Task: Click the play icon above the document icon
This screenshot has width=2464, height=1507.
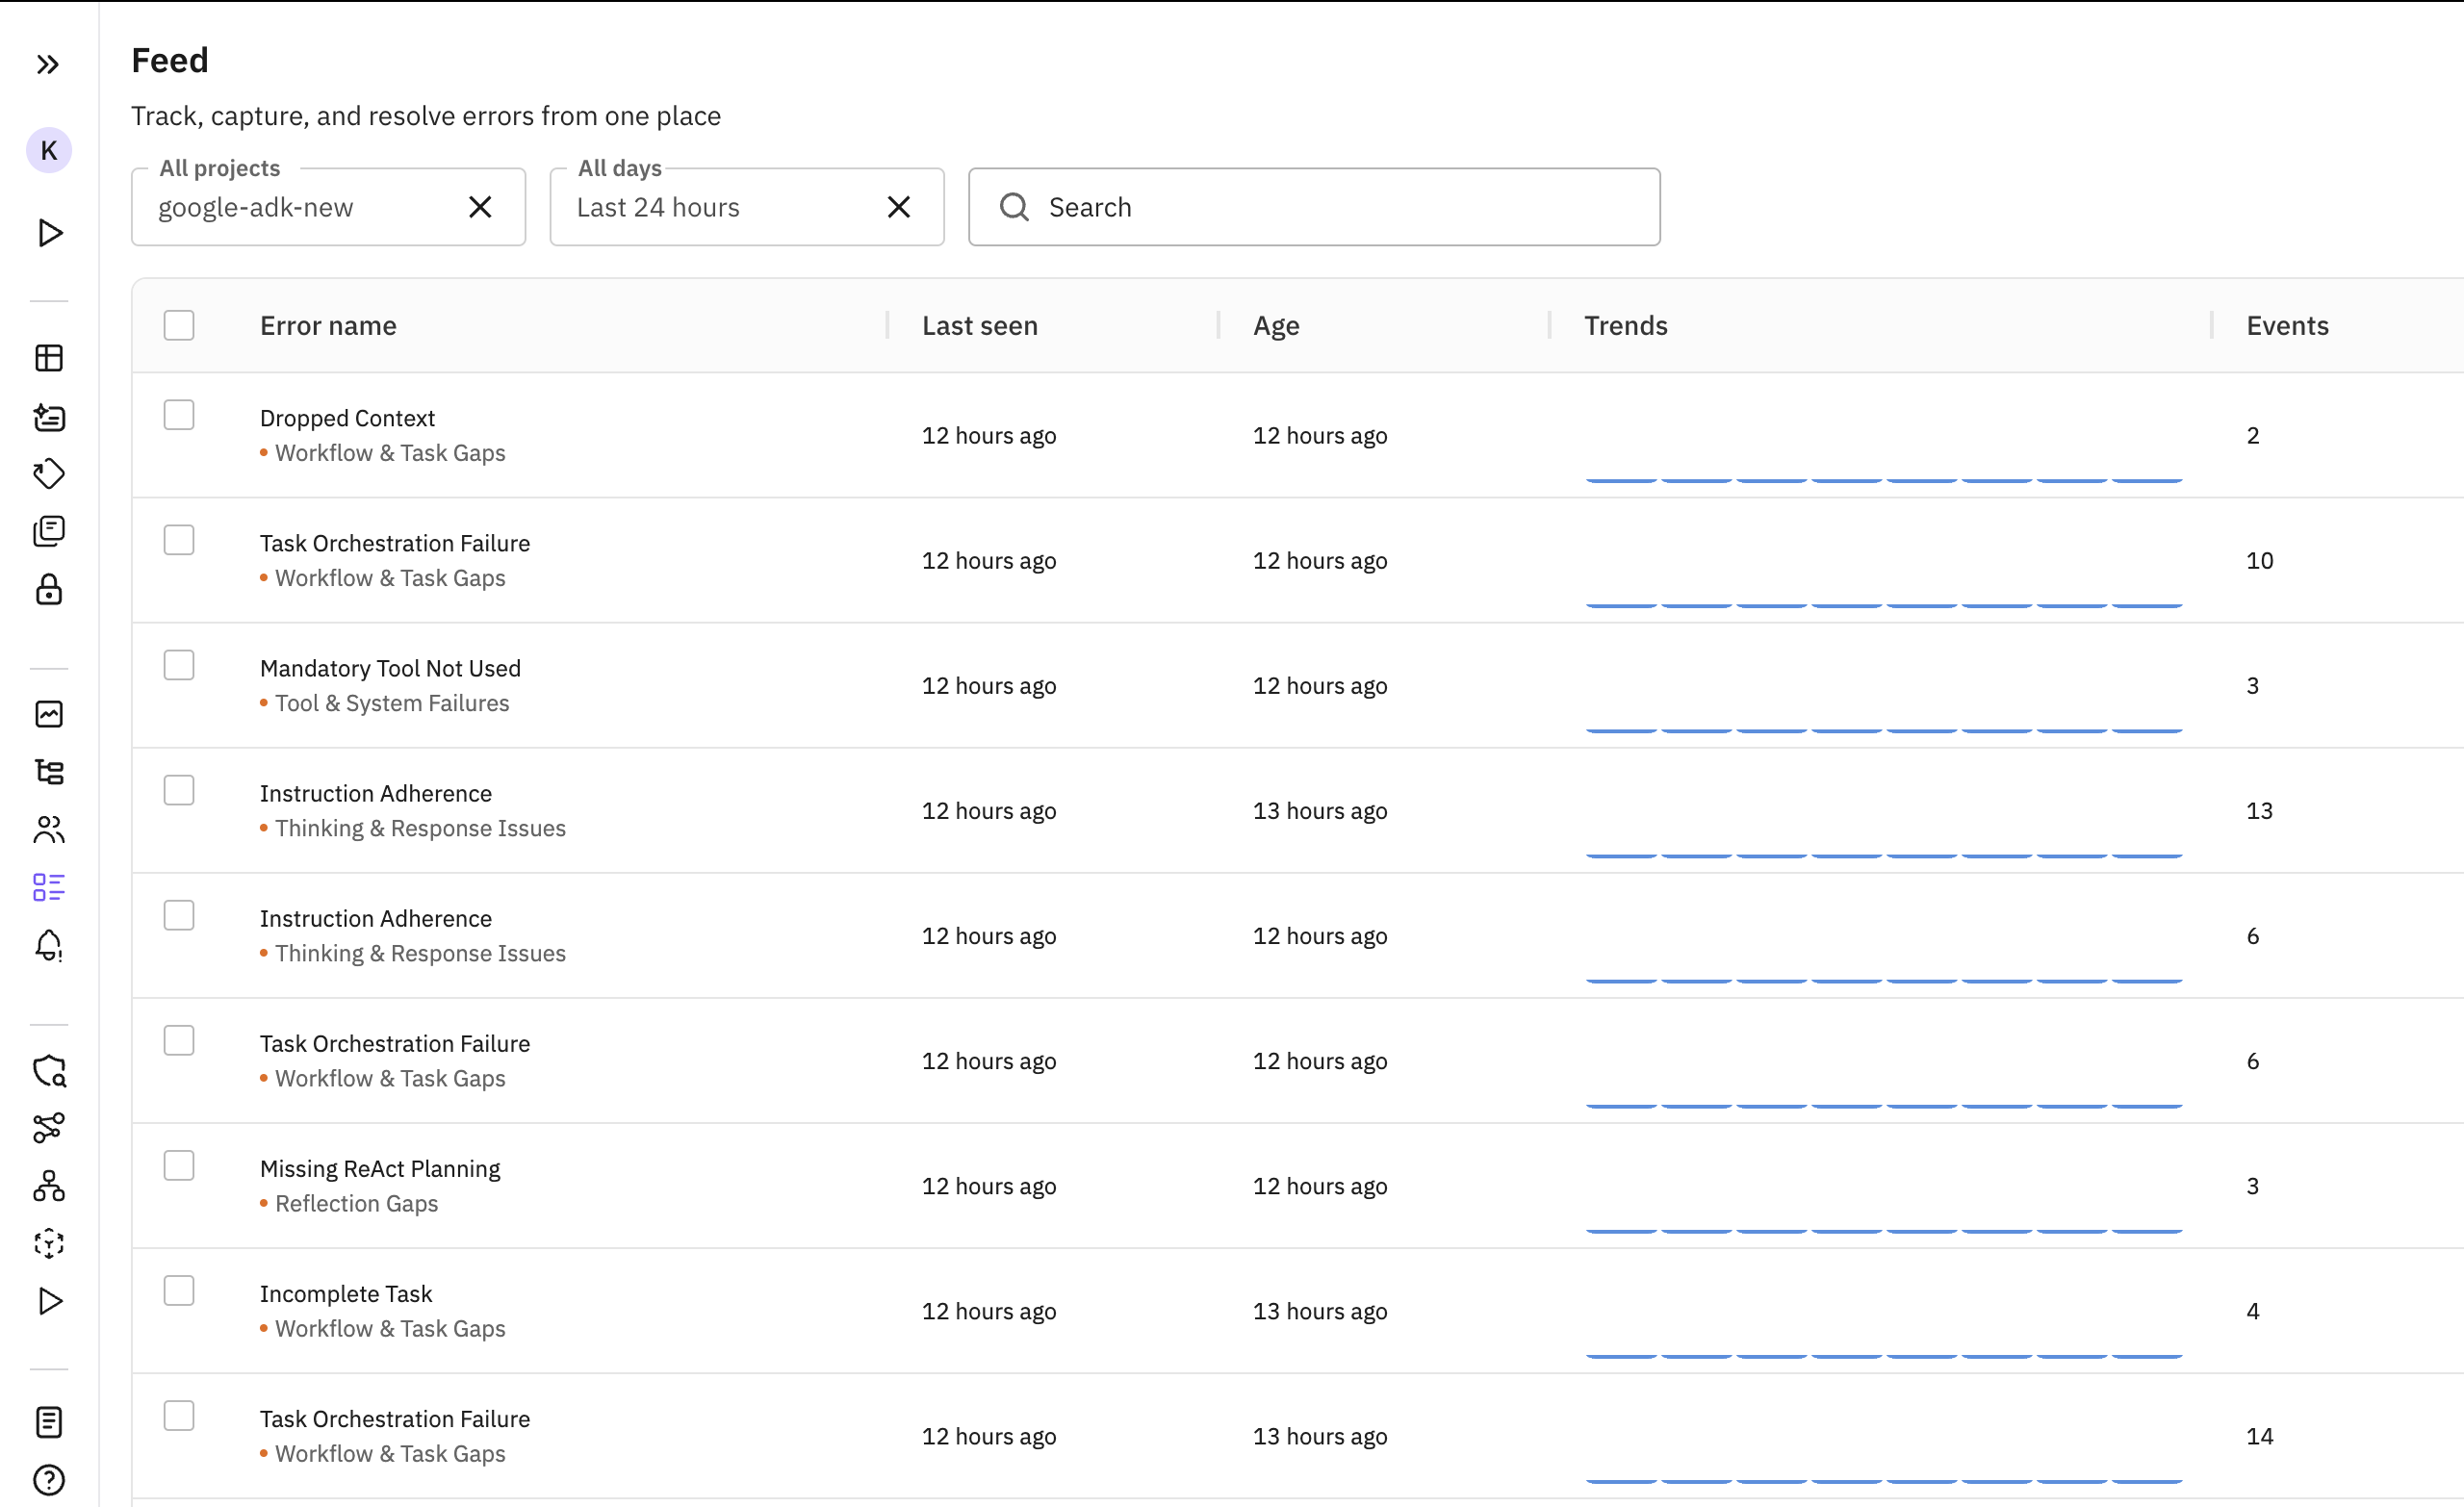Action: (x=49, y=1302)
